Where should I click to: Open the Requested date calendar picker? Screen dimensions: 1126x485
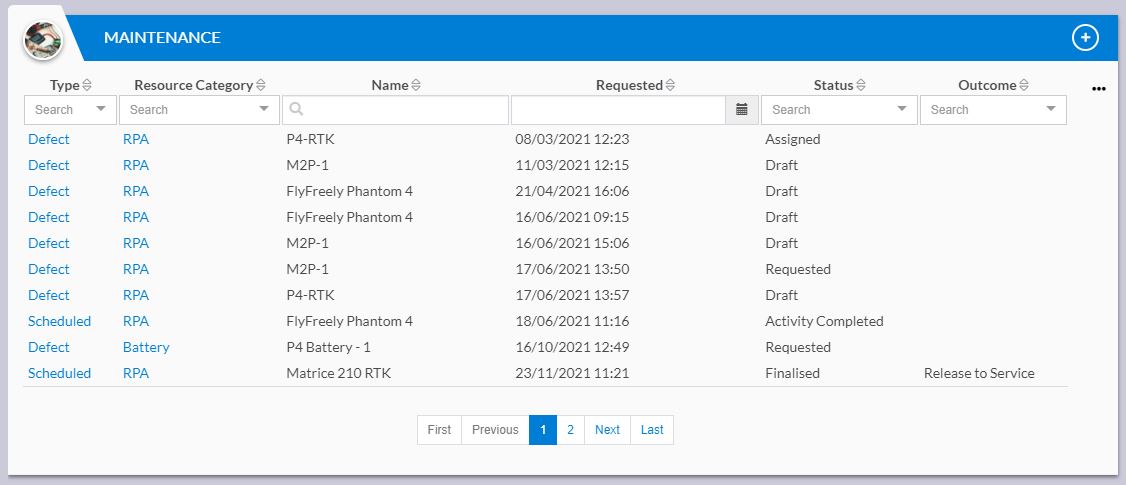coord(742,110)
